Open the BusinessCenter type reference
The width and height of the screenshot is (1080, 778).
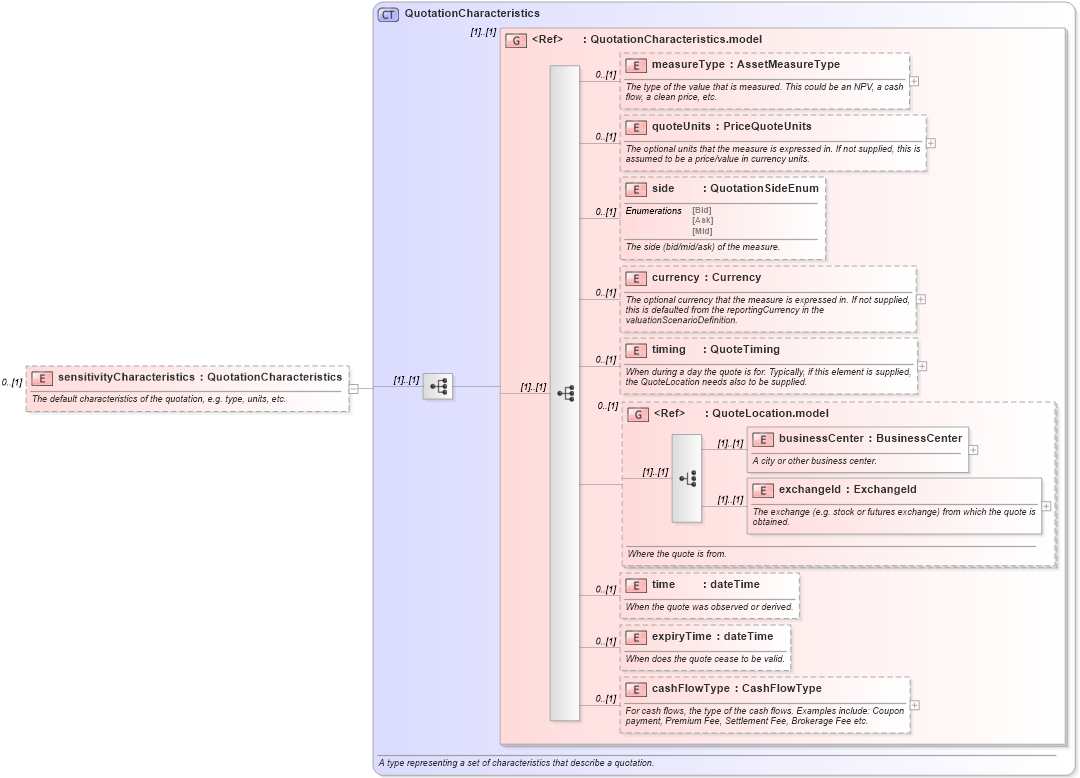pyautogui.click(x=919, y=439)
